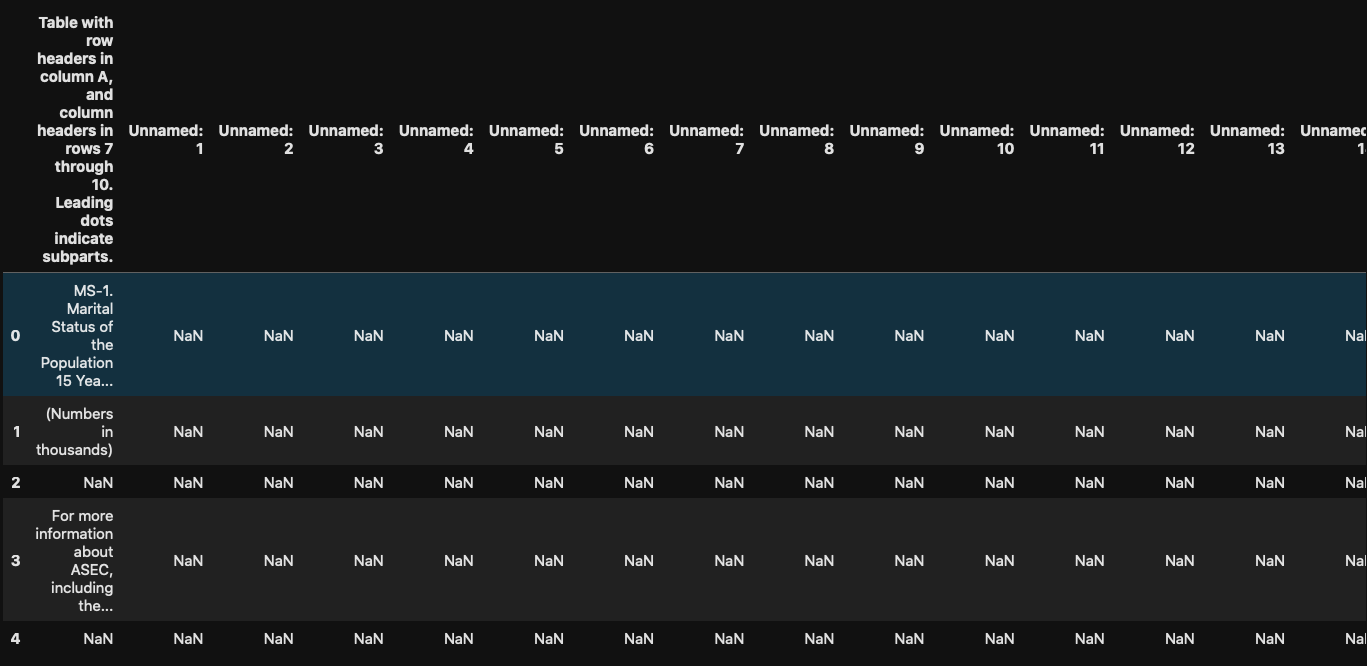
Task: Click row 1's NaN under 'Unnamed: 2'
Action: coord(278,432)
